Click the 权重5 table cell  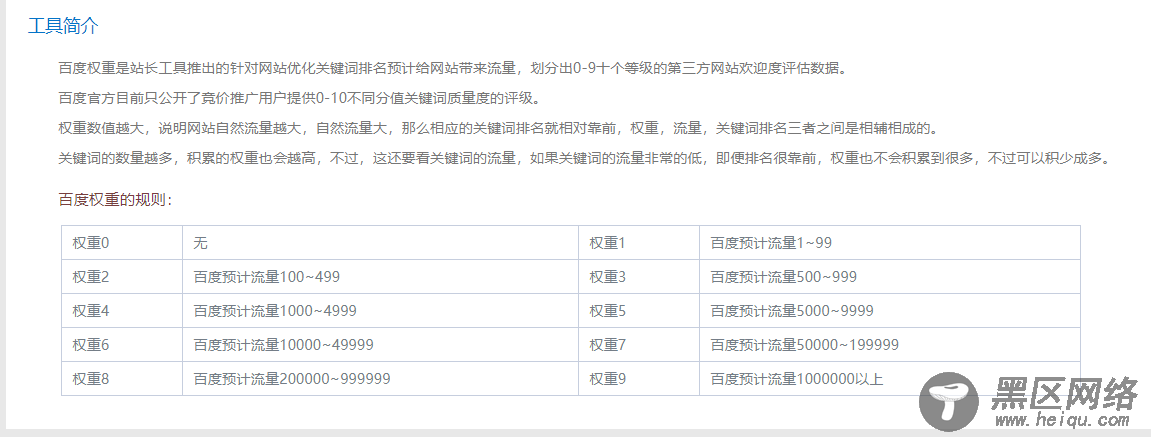click(x=639, y=311)
